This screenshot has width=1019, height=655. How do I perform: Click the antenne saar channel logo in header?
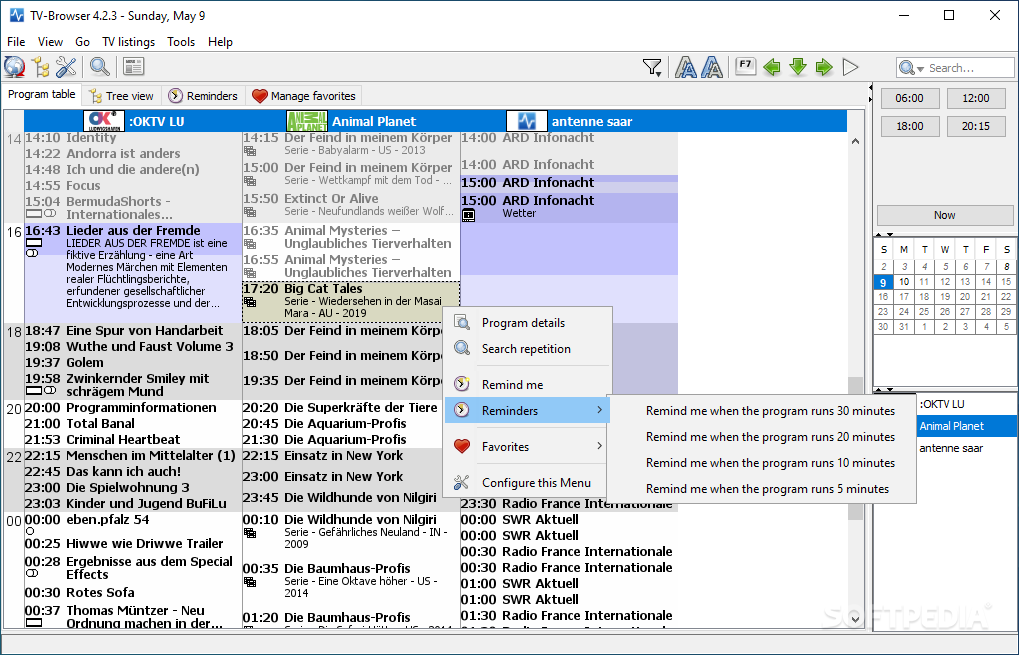coord(526,121)
